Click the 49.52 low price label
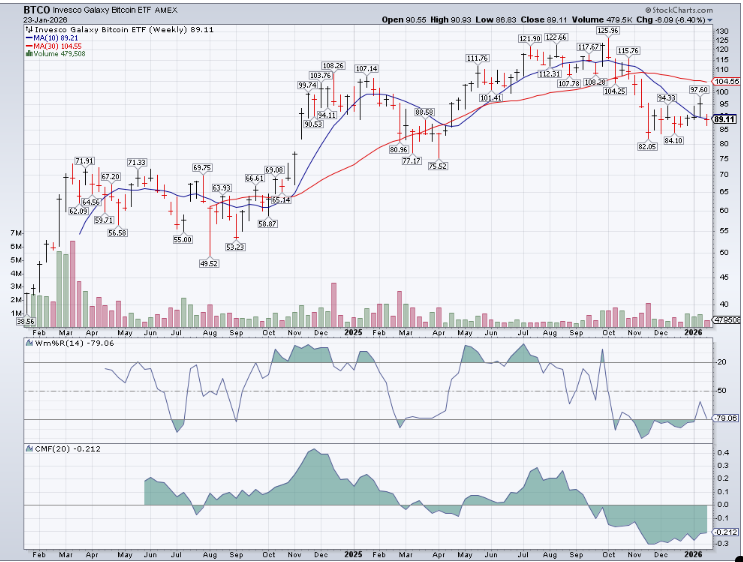 (209, 263)
